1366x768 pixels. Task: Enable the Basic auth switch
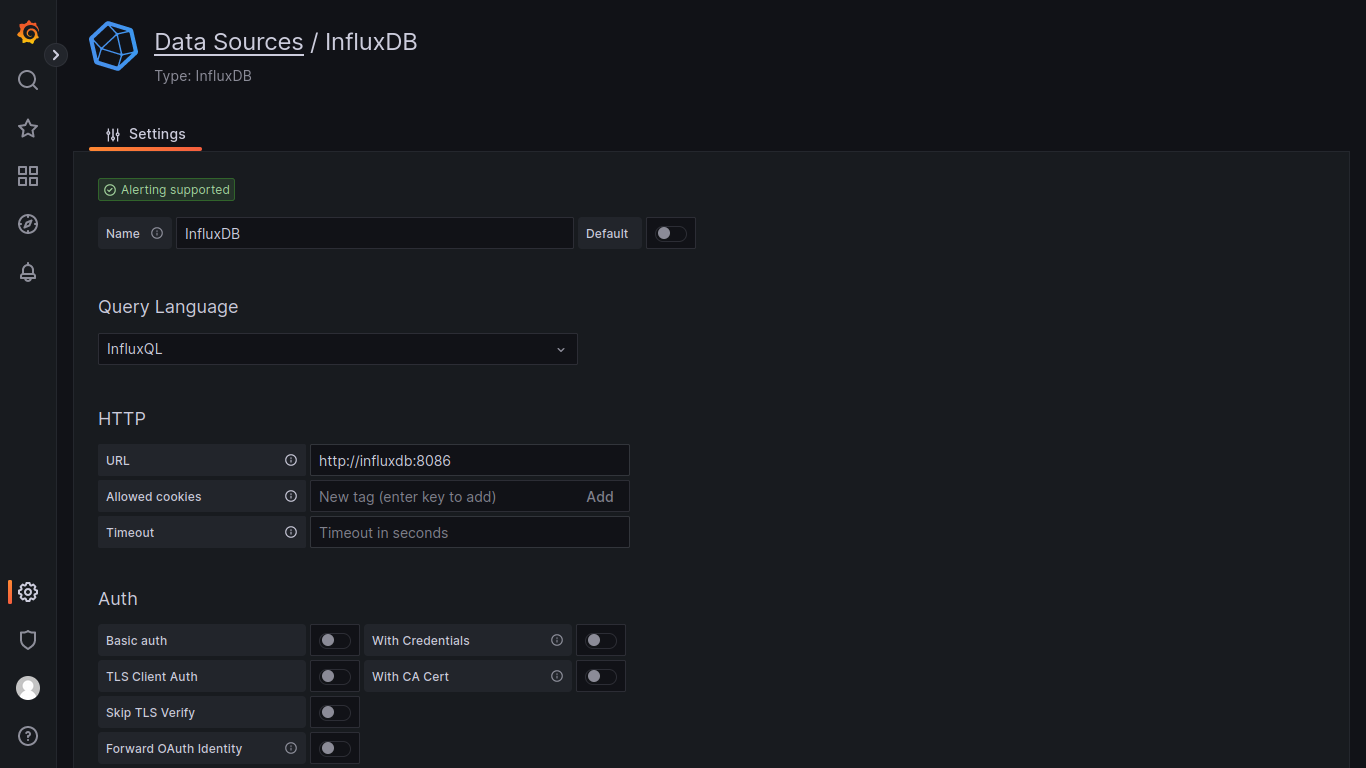[x=335, y=641]
